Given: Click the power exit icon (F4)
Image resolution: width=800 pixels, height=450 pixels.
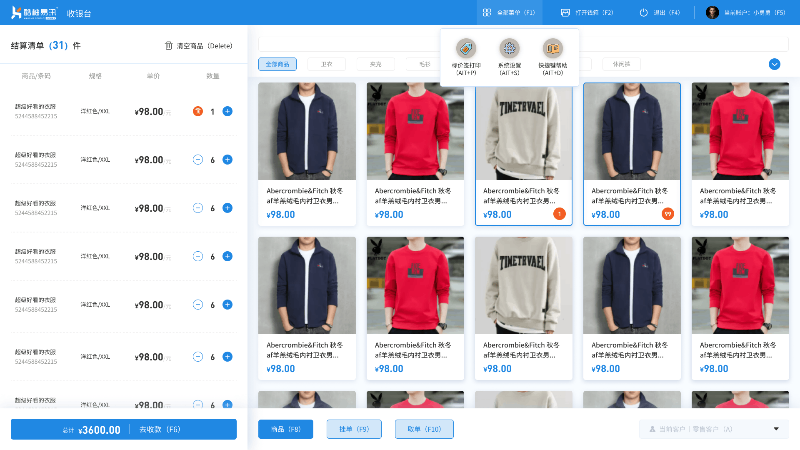Looking at the screenshot, I should (x=643, y=13).
